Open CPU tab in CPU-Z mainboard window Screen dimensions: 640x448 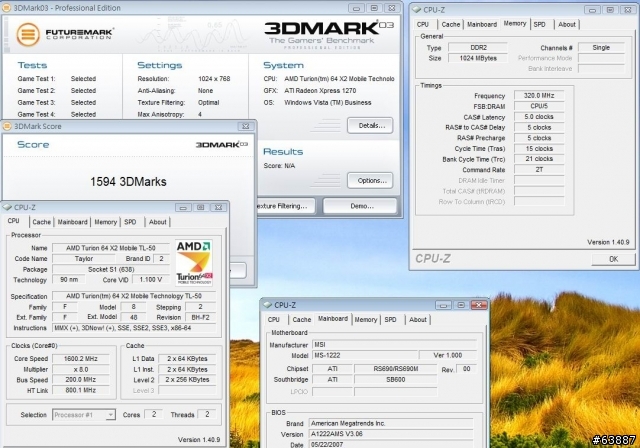click(x=274, y=319)
